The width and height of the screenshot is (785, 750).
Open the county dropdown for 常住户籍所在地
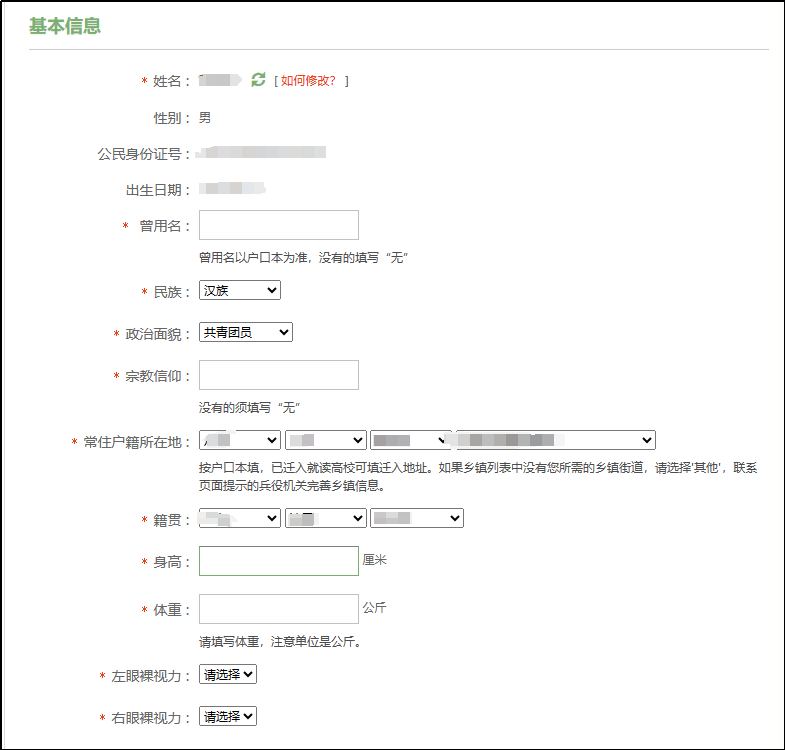pos(410,440)
